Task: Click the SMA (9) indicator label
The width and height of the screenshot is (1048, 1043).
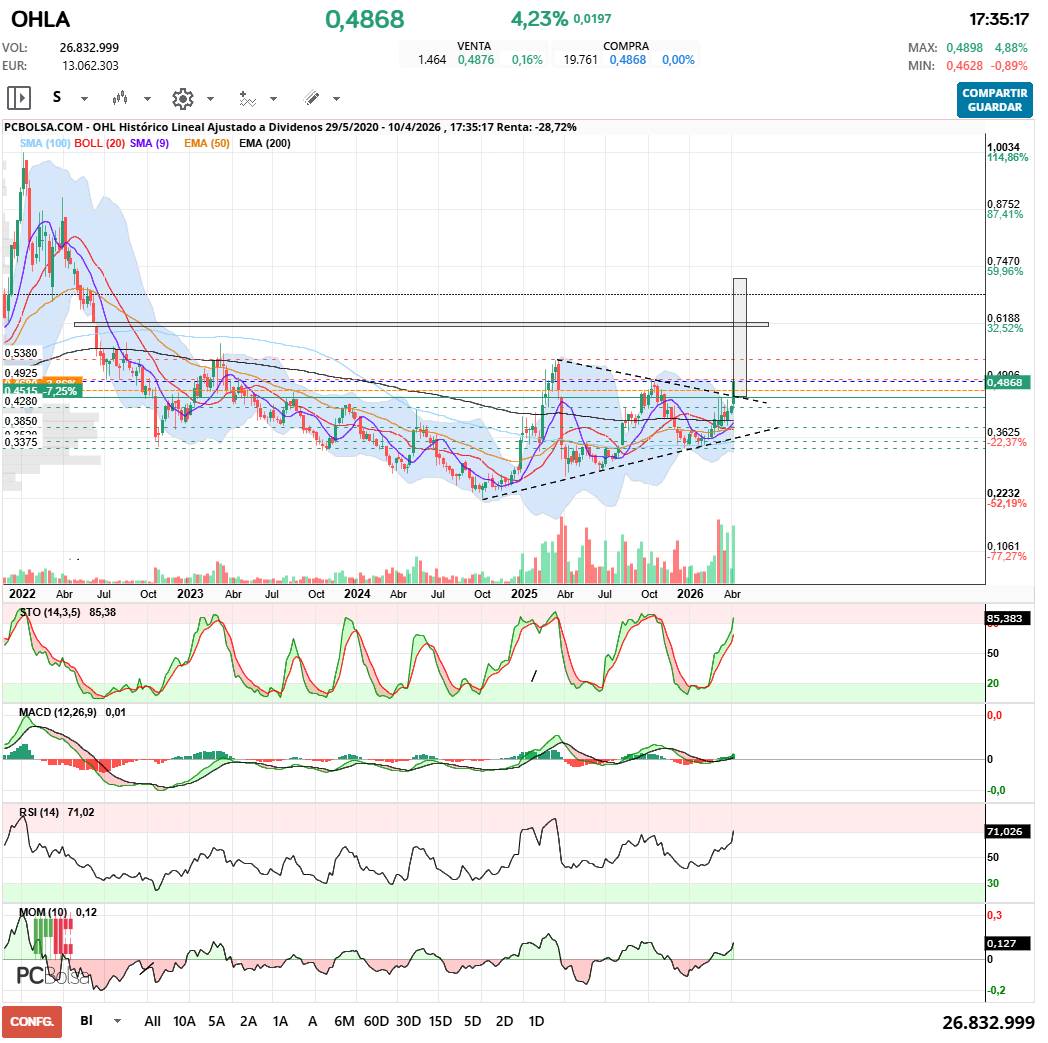Action: 149,143
